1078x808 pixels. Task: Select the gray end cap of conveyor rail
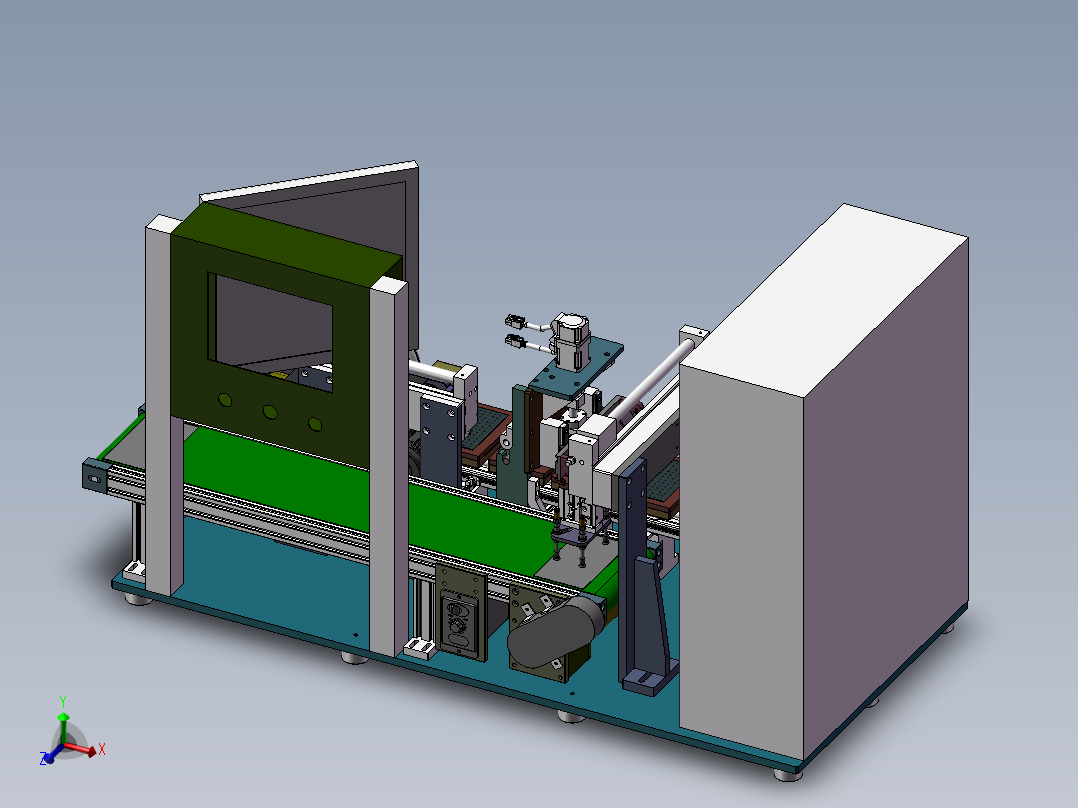click(96, 474)
